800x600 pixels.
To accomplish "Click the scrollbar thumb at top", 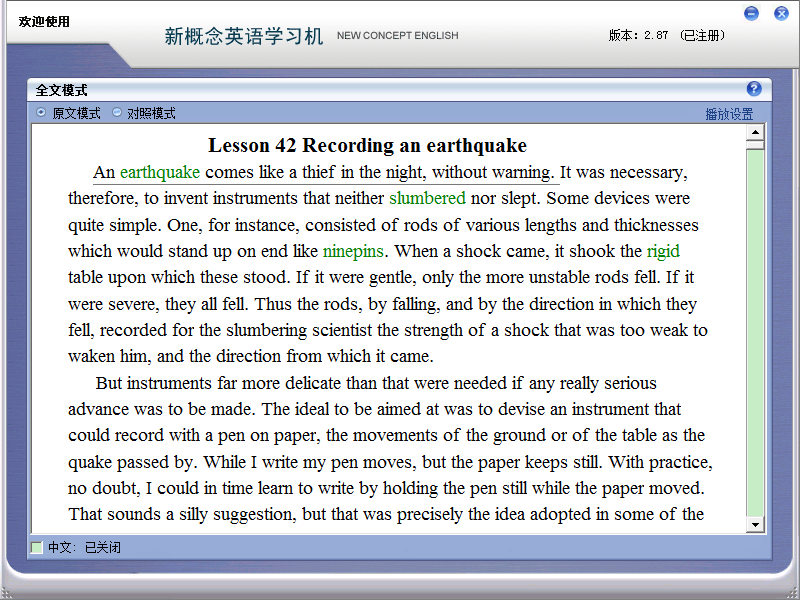I will click(x=755, y=145).
